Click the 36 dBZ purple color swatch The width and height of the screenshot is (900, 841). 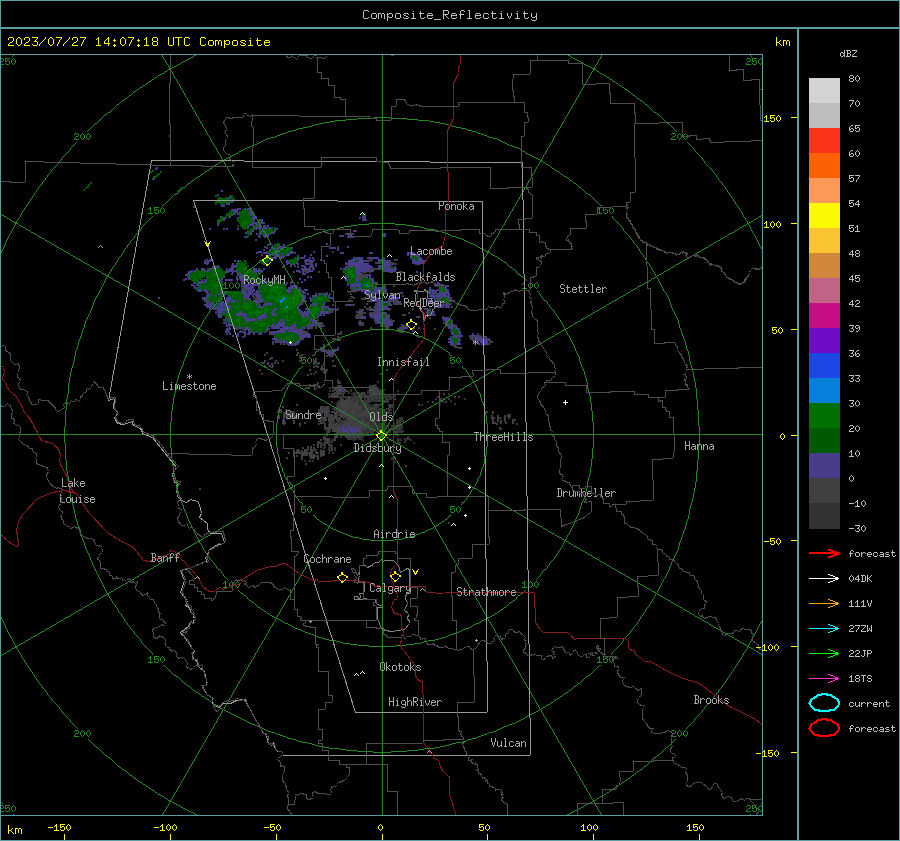(x=824, y=340)
